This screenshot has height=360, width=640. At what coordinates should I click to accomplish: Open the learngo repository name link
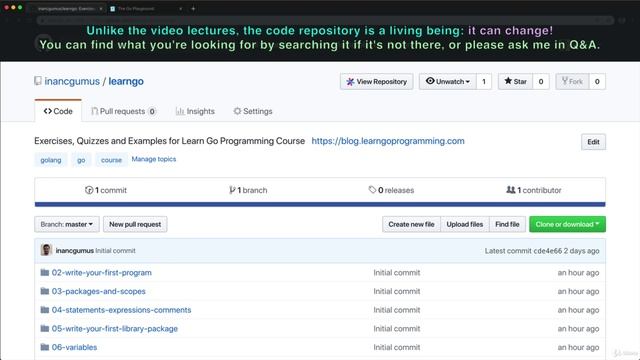click(x=126, y=81)
